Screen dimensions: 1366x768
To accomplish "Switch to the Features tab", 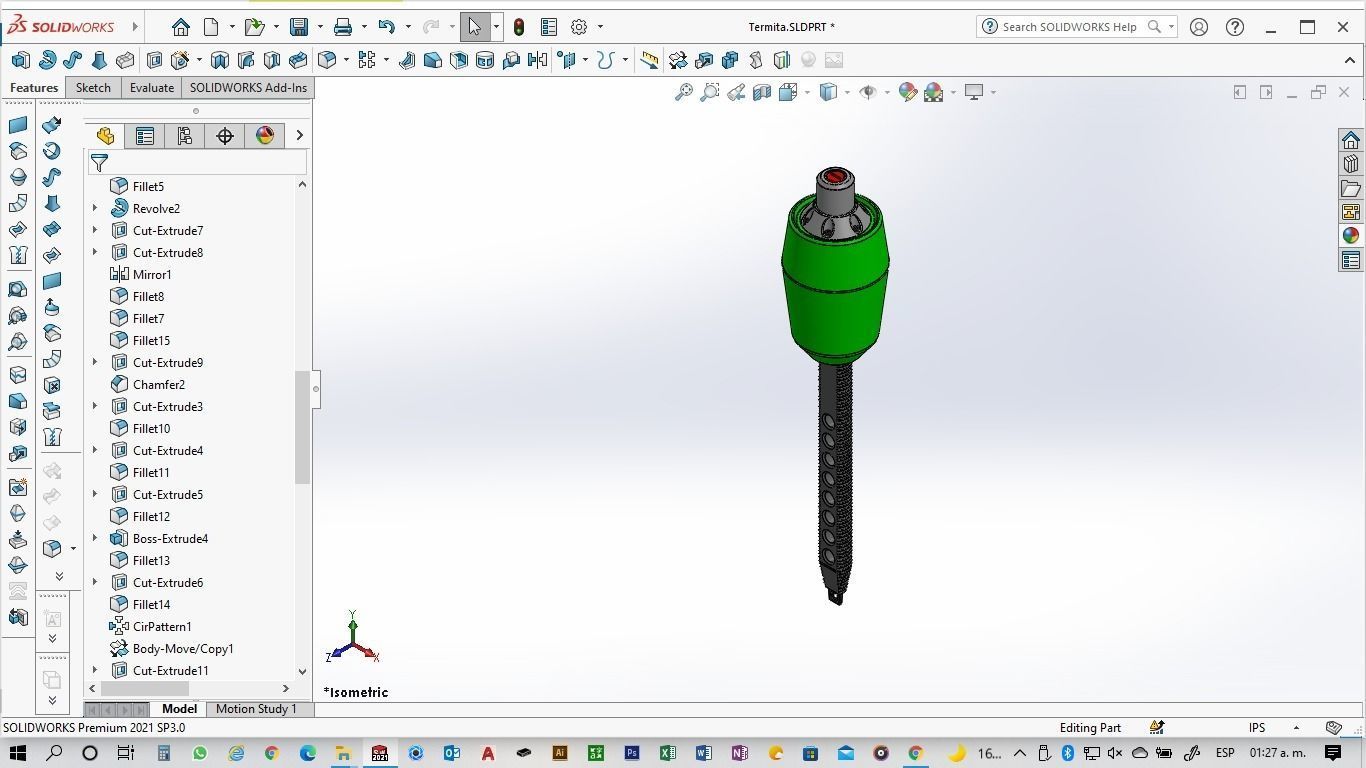I will click(x=34, y=88).
